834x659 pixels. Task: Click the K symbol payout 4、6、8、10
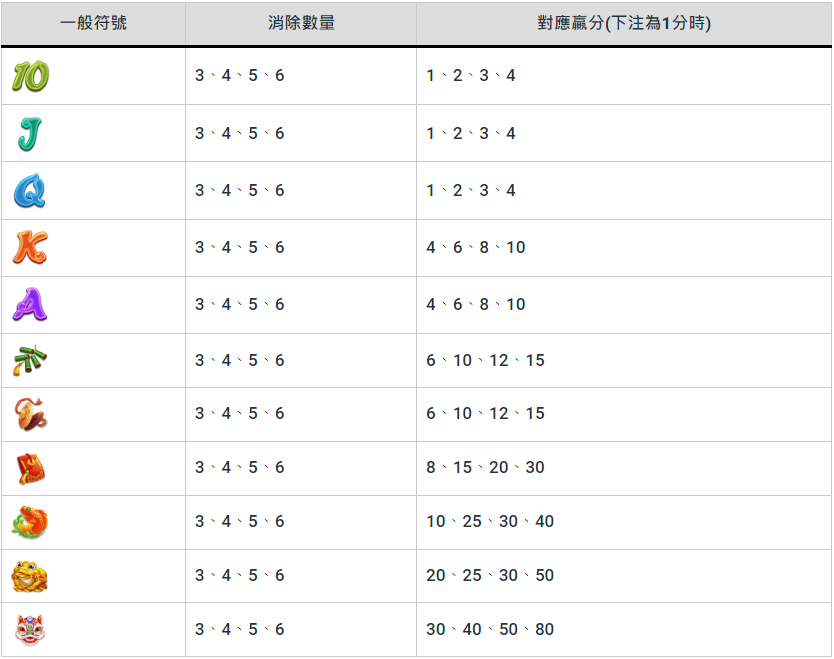(475, 247)
